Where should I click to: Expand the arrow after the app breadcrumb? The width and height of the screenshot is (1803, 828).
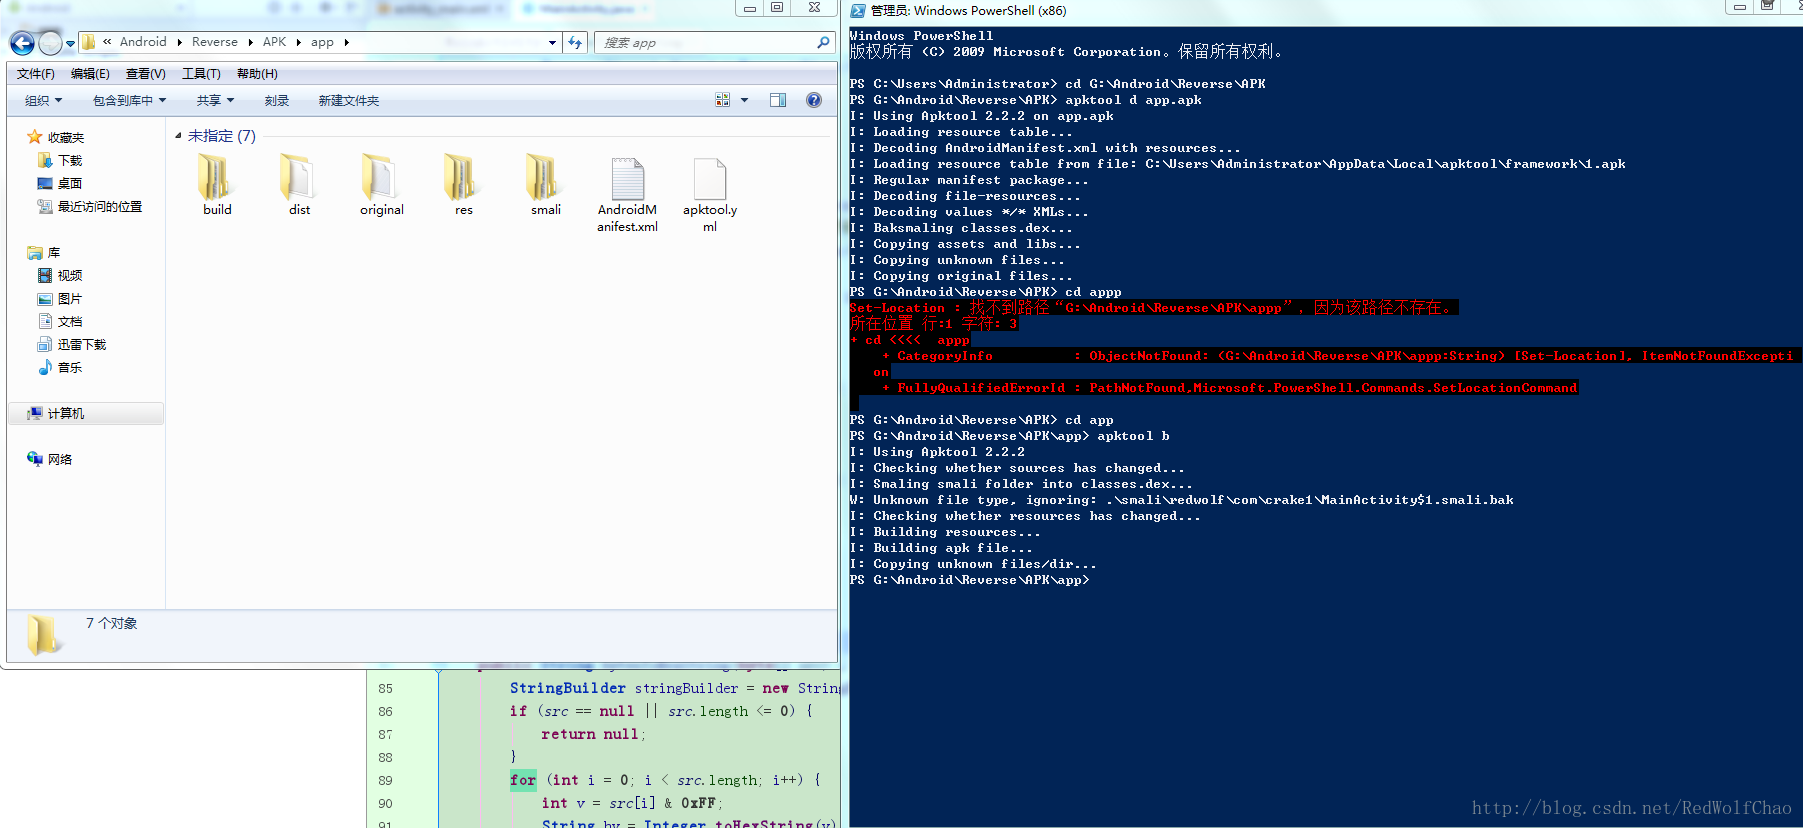click(x=346, y=42)
